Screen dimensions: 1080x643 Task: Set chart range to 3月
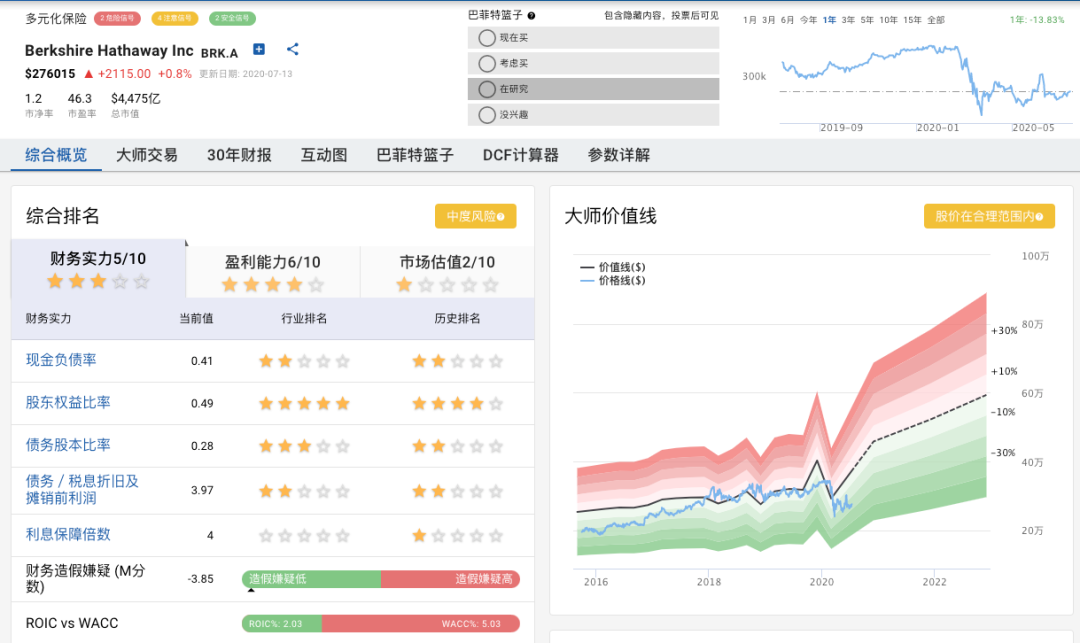coord(769,20)
